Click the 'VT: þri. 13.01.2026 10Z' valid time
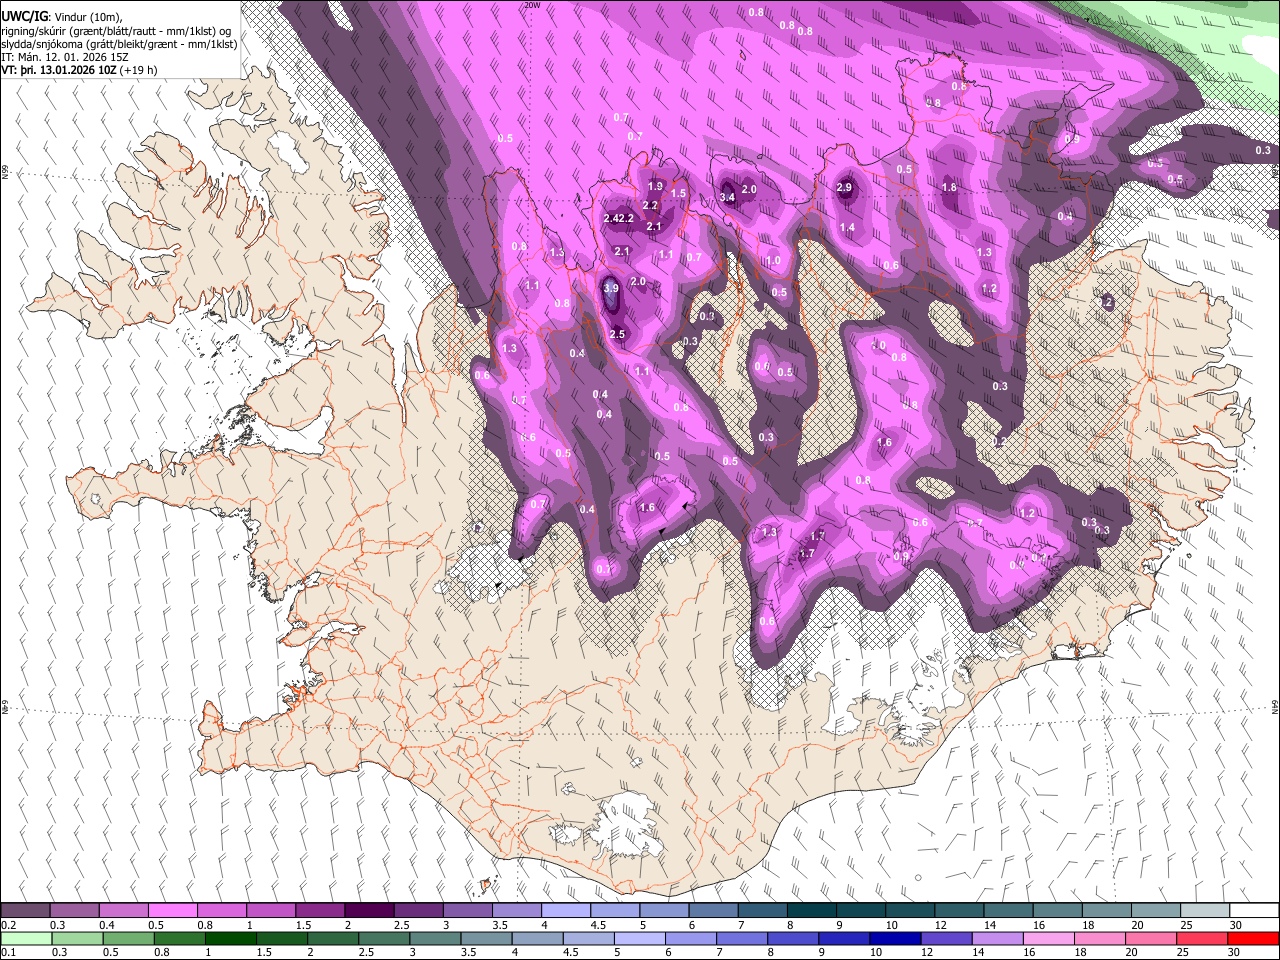This screenshot has height=960, width=1280. coord(58,70)
